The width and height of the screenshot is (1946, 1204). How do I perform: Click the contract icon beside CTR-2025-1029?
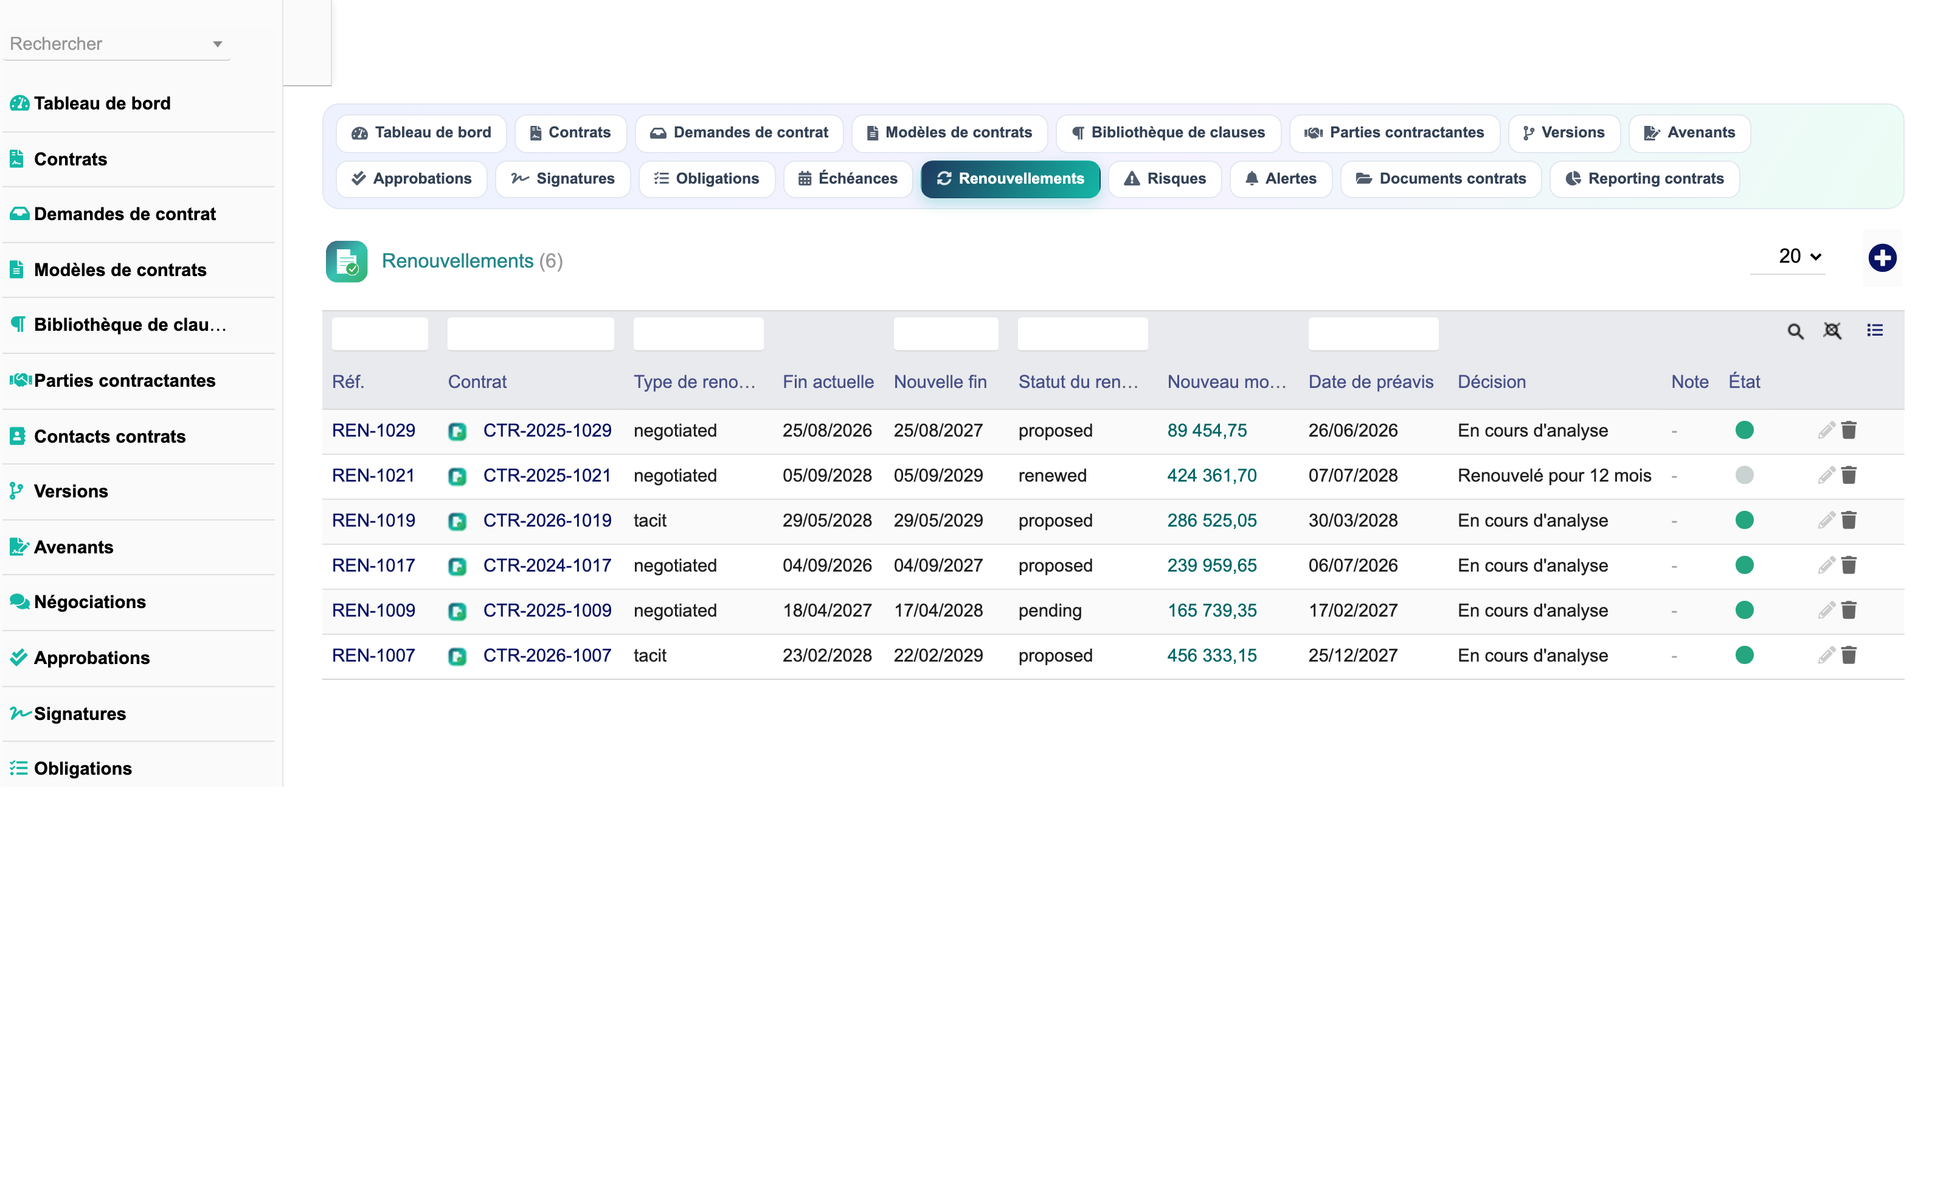(457, 432)
